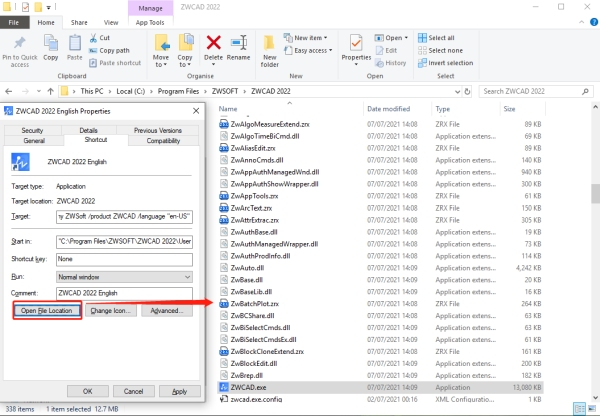Click ZWSOFT in the address path

click(x=225, y=91)
